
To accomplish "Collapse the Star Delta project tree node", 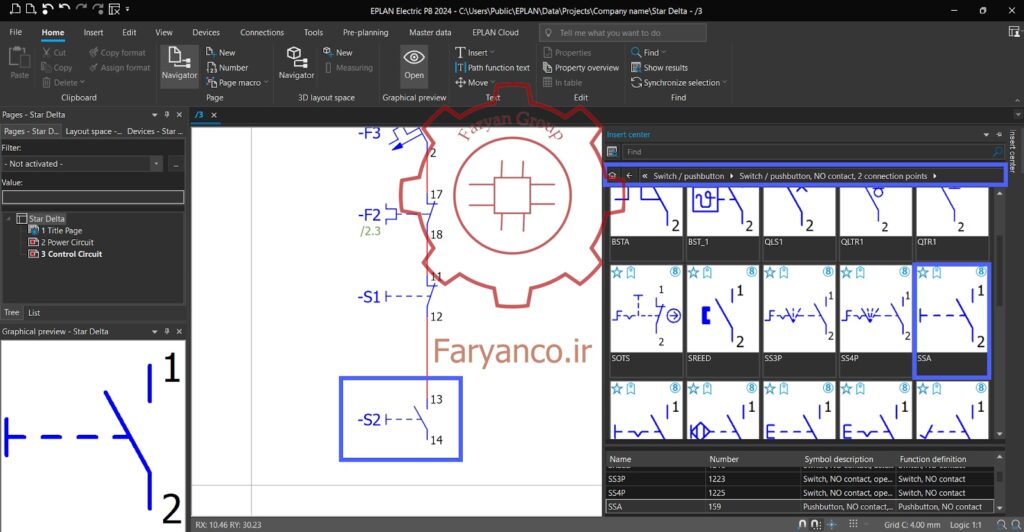I will (8, 219).
